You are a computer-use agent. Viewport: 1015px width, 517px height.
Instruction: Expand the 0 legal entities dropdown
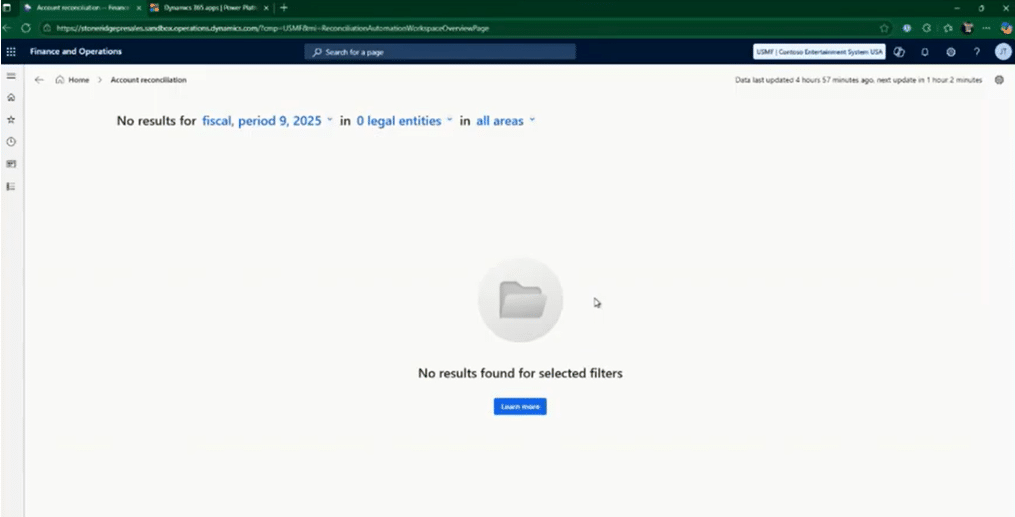pyautogui.click(x=404, y=121)
